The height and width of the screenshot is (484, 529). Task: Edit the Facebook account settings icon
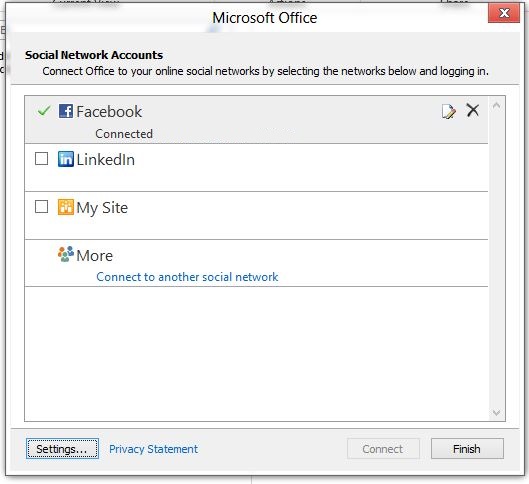449,112
